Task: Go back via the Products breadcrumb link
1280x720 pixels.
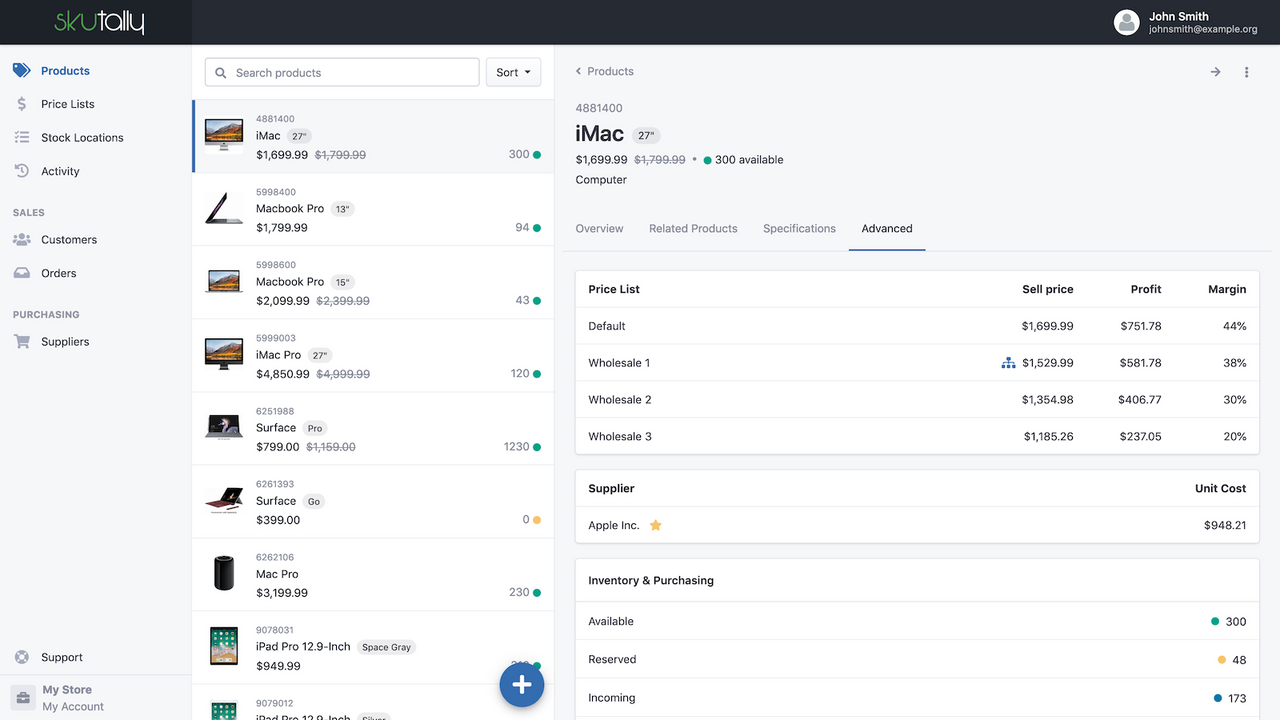Action: (x=604, y=72)
